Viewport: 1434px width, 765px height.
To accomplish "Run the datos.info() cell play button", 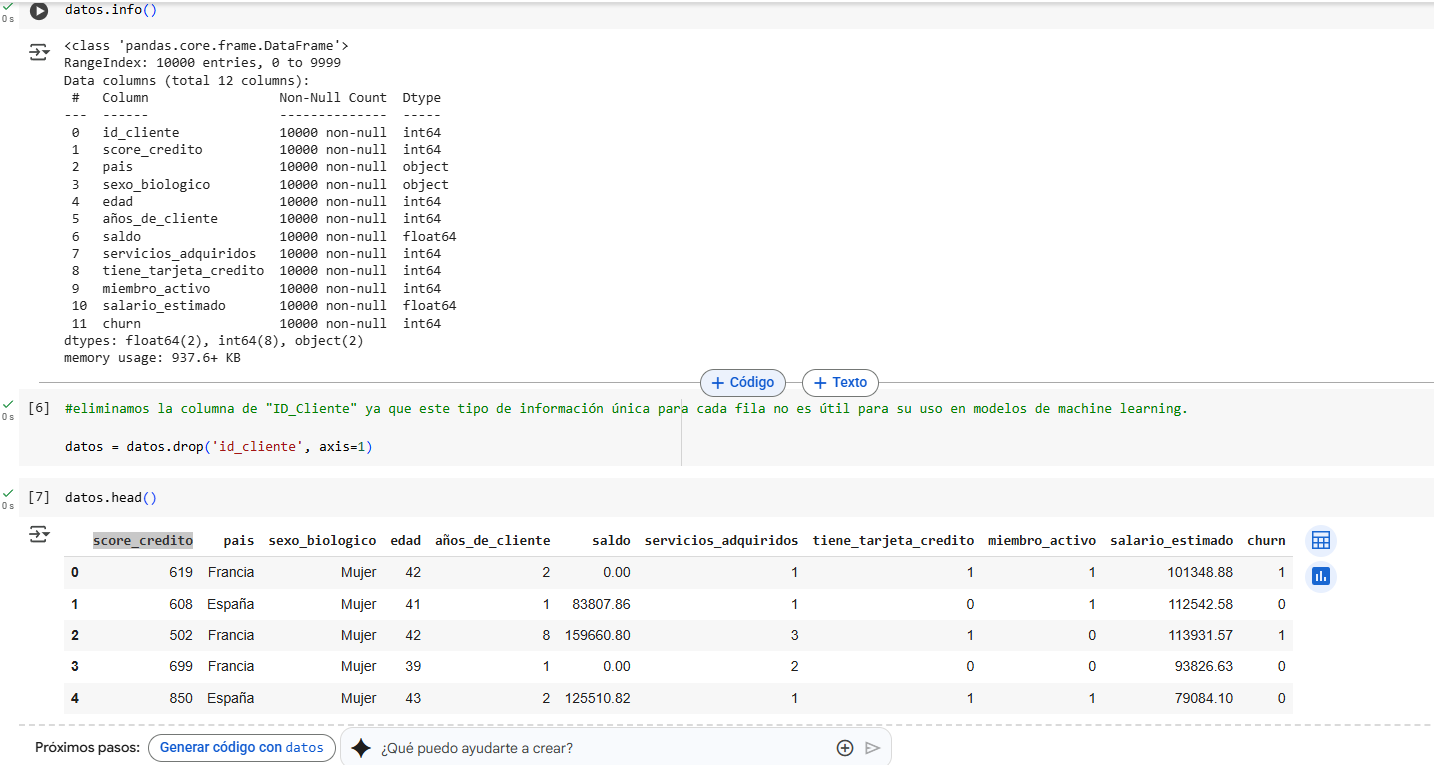I will 38,11.
